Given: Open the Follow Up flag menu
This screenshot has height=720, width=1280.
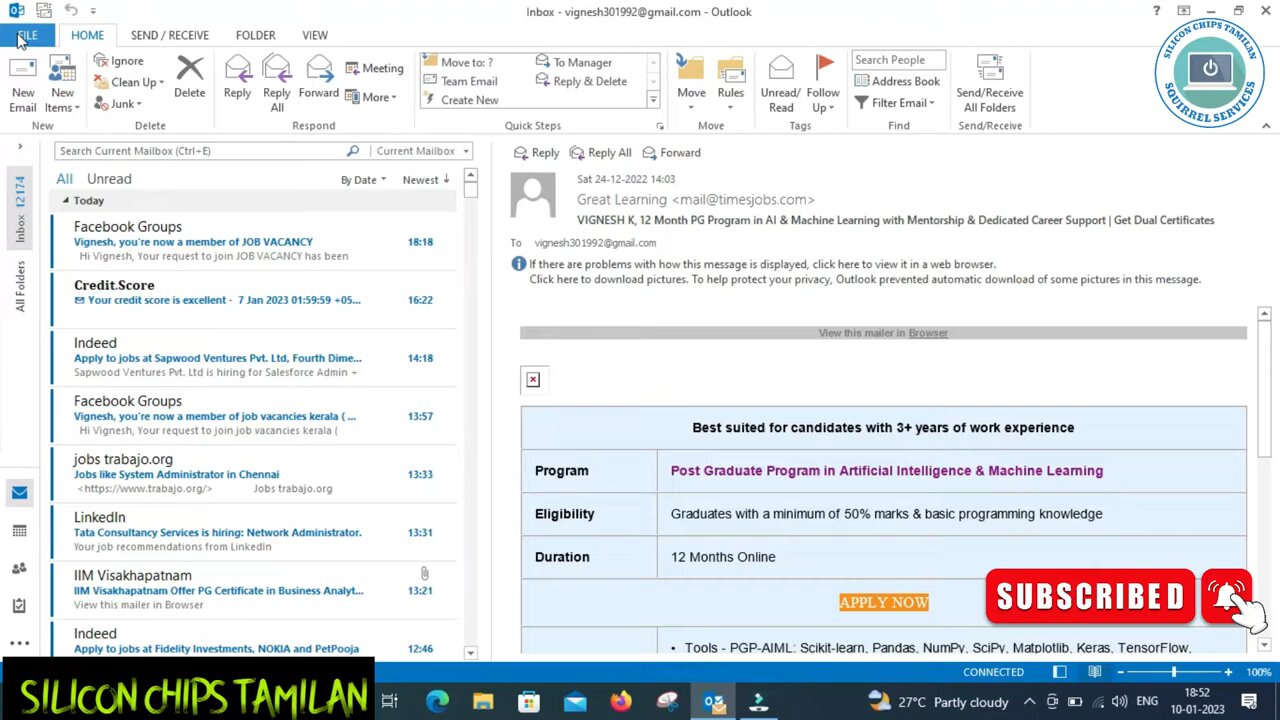Looking at the screenshot, I should 823,84.
